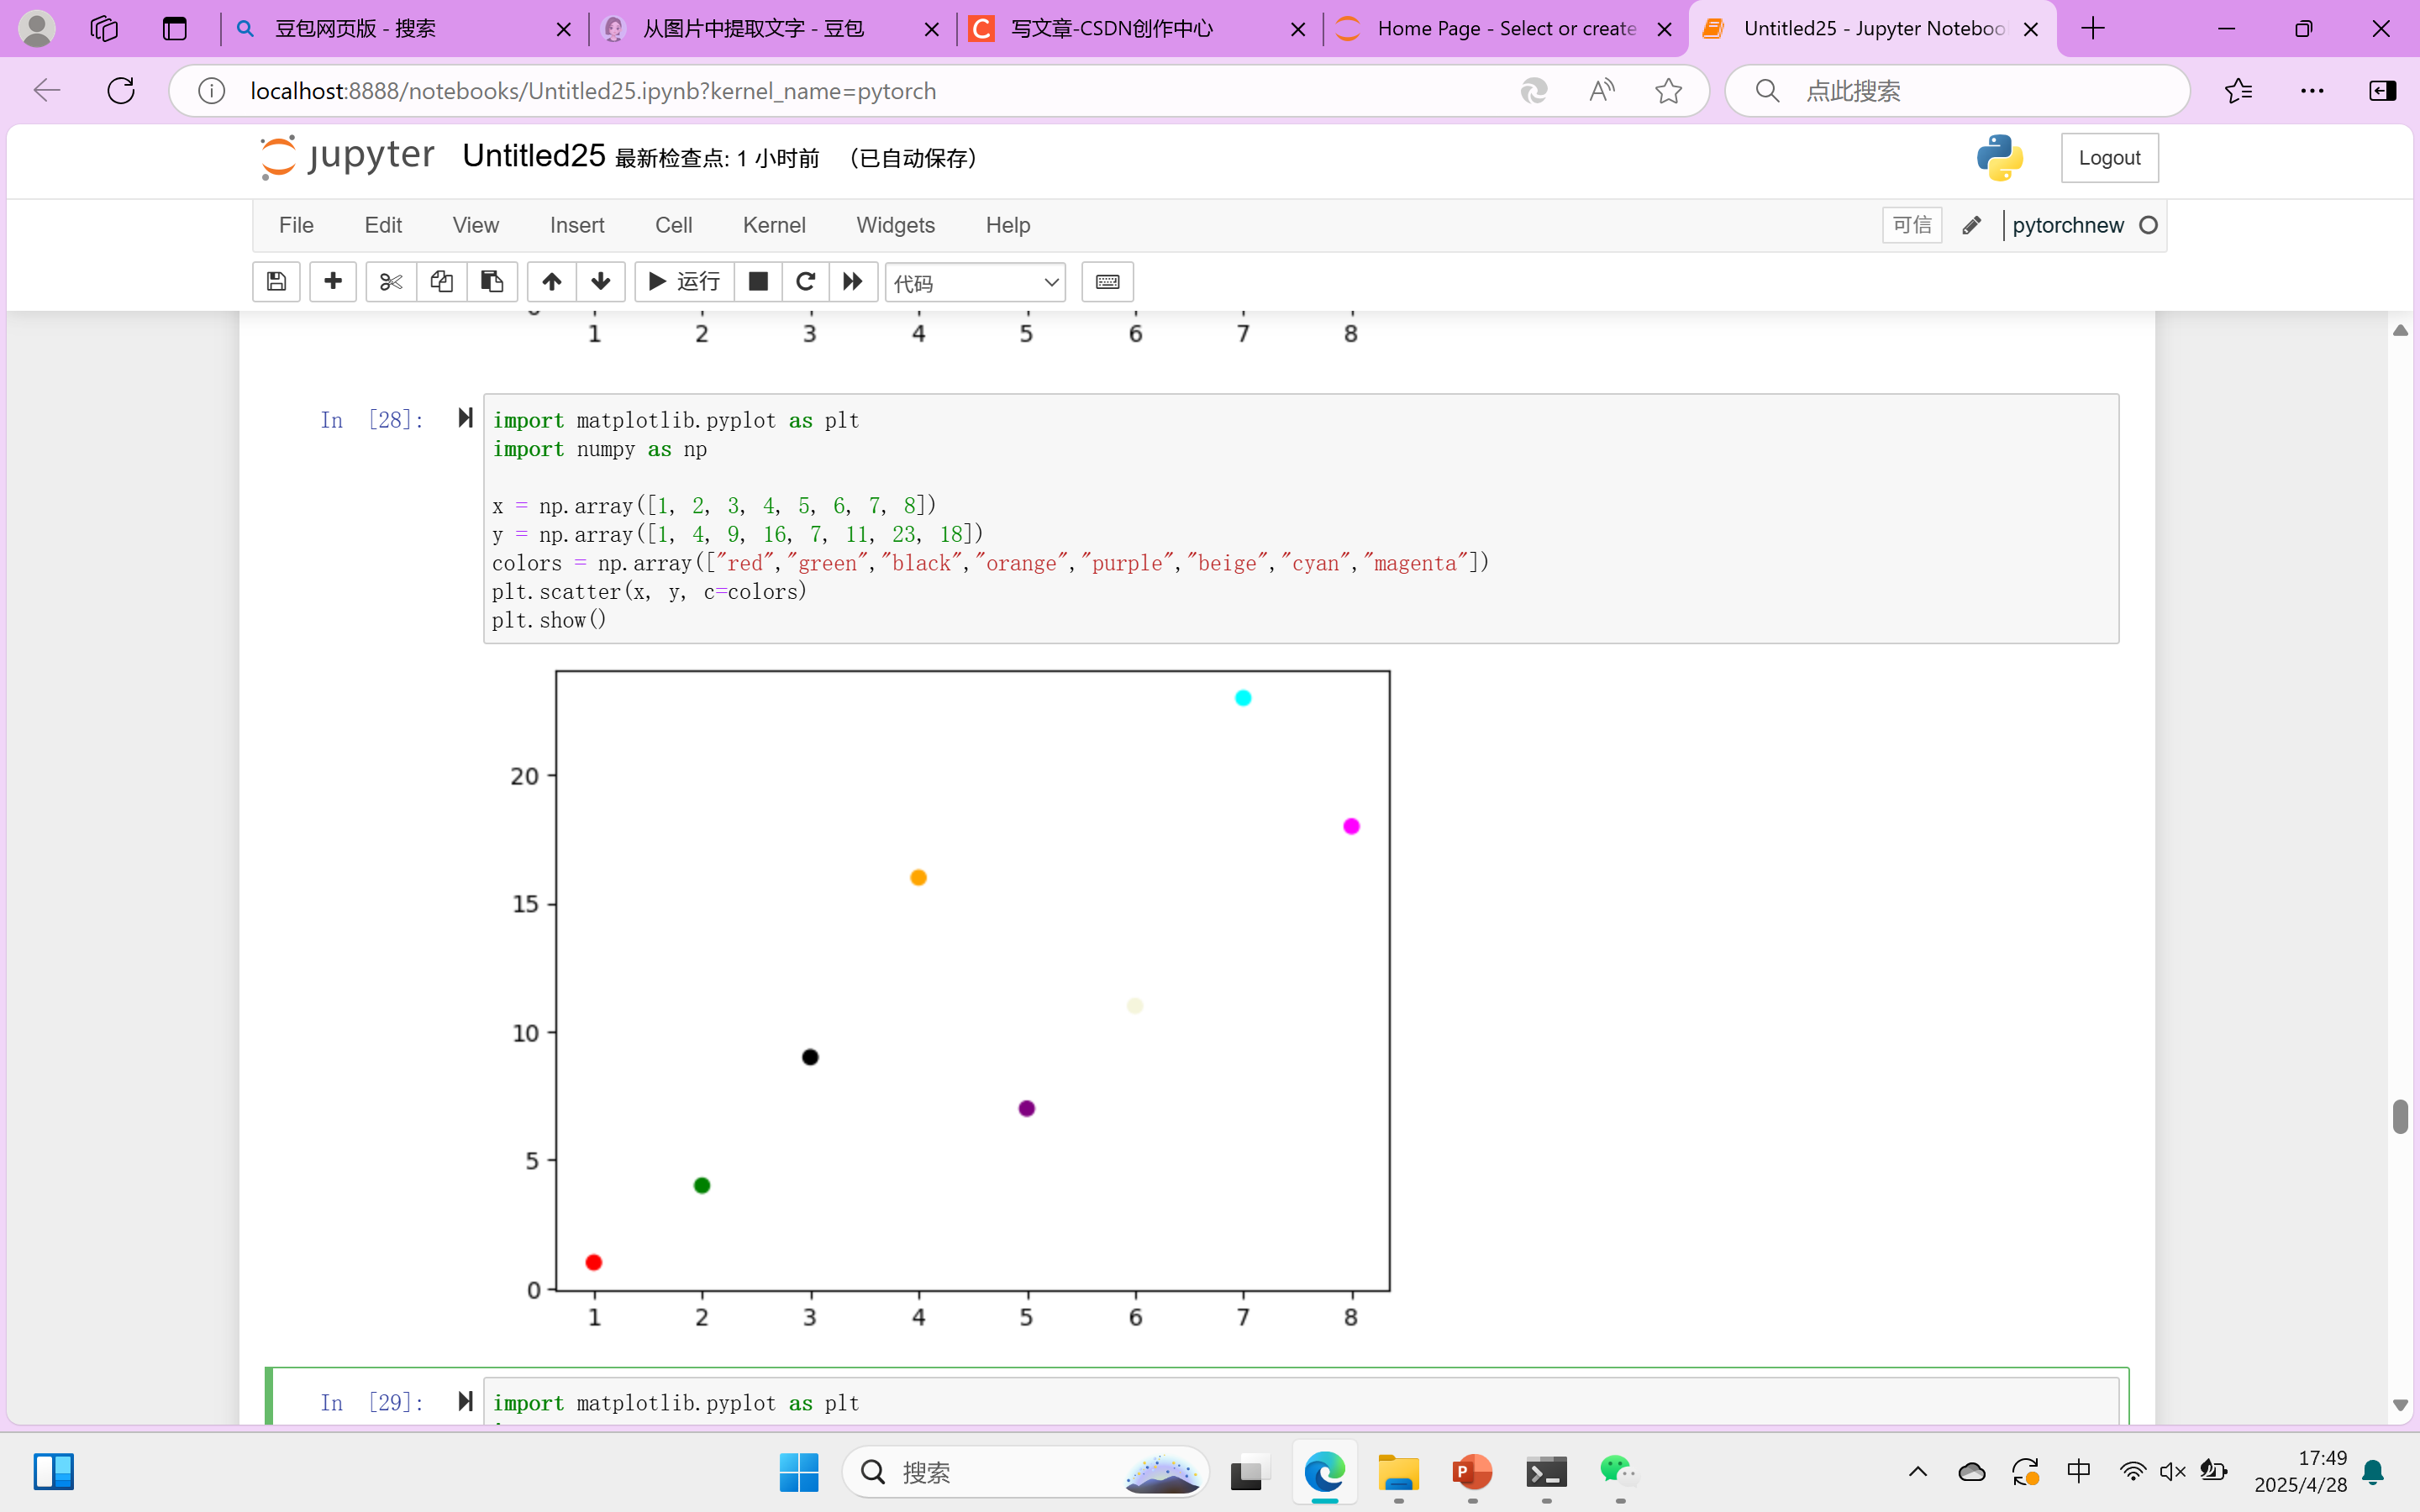Move the cell up with the arrow icon

click(551, 282)
